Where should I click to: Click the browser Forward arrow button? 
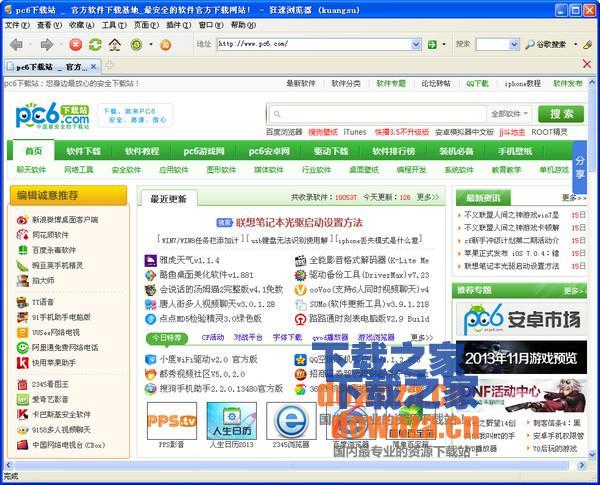pos(46,45)
